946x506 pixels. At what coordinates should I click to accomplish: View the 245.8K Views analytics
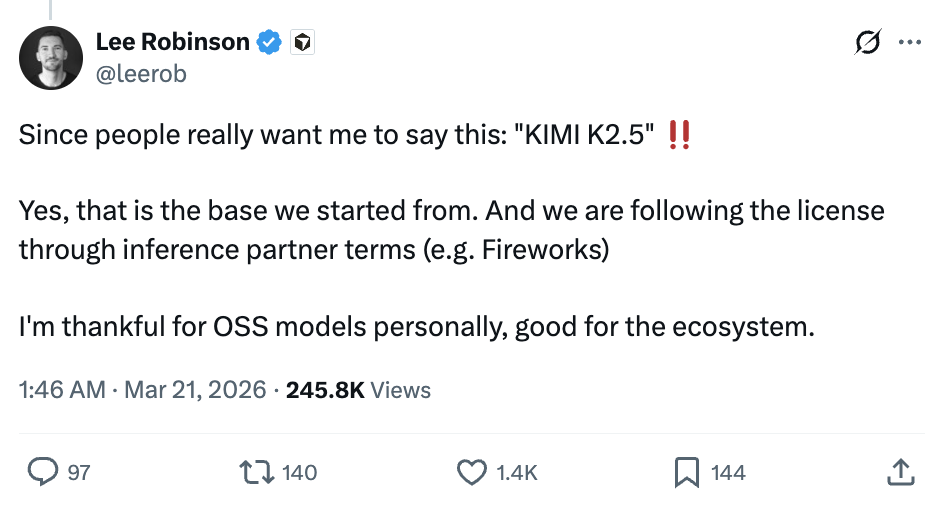pyautogui.click(x=358, y=390)
